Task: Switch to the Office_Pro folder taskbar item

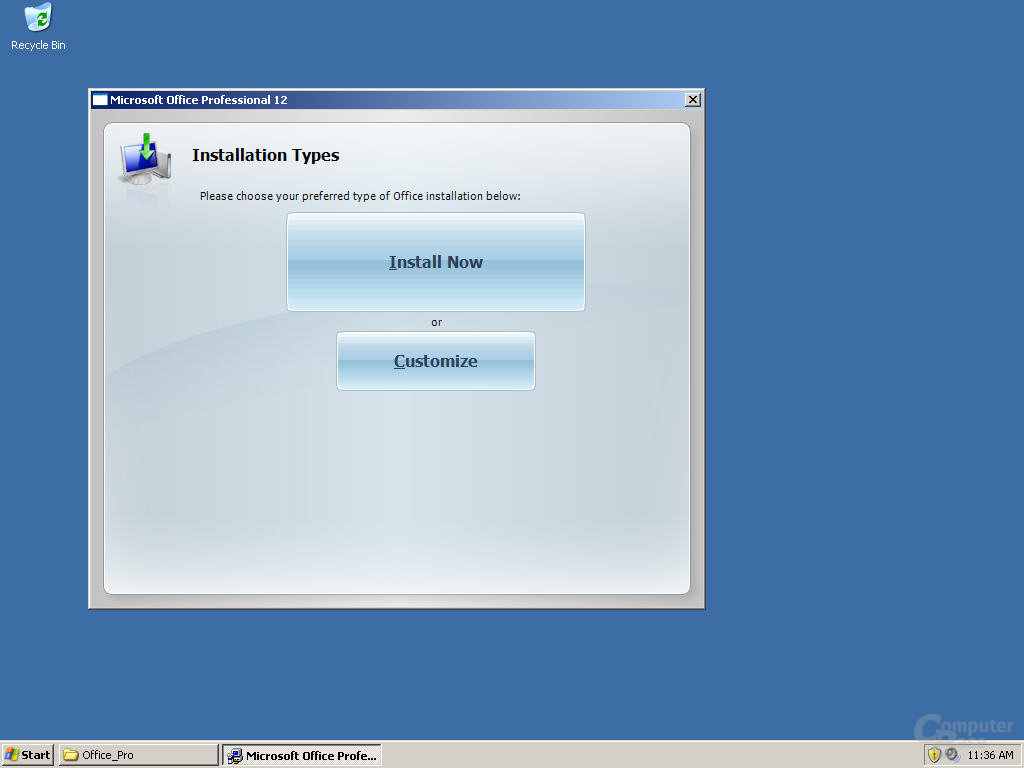Action: tap(139, 755)
